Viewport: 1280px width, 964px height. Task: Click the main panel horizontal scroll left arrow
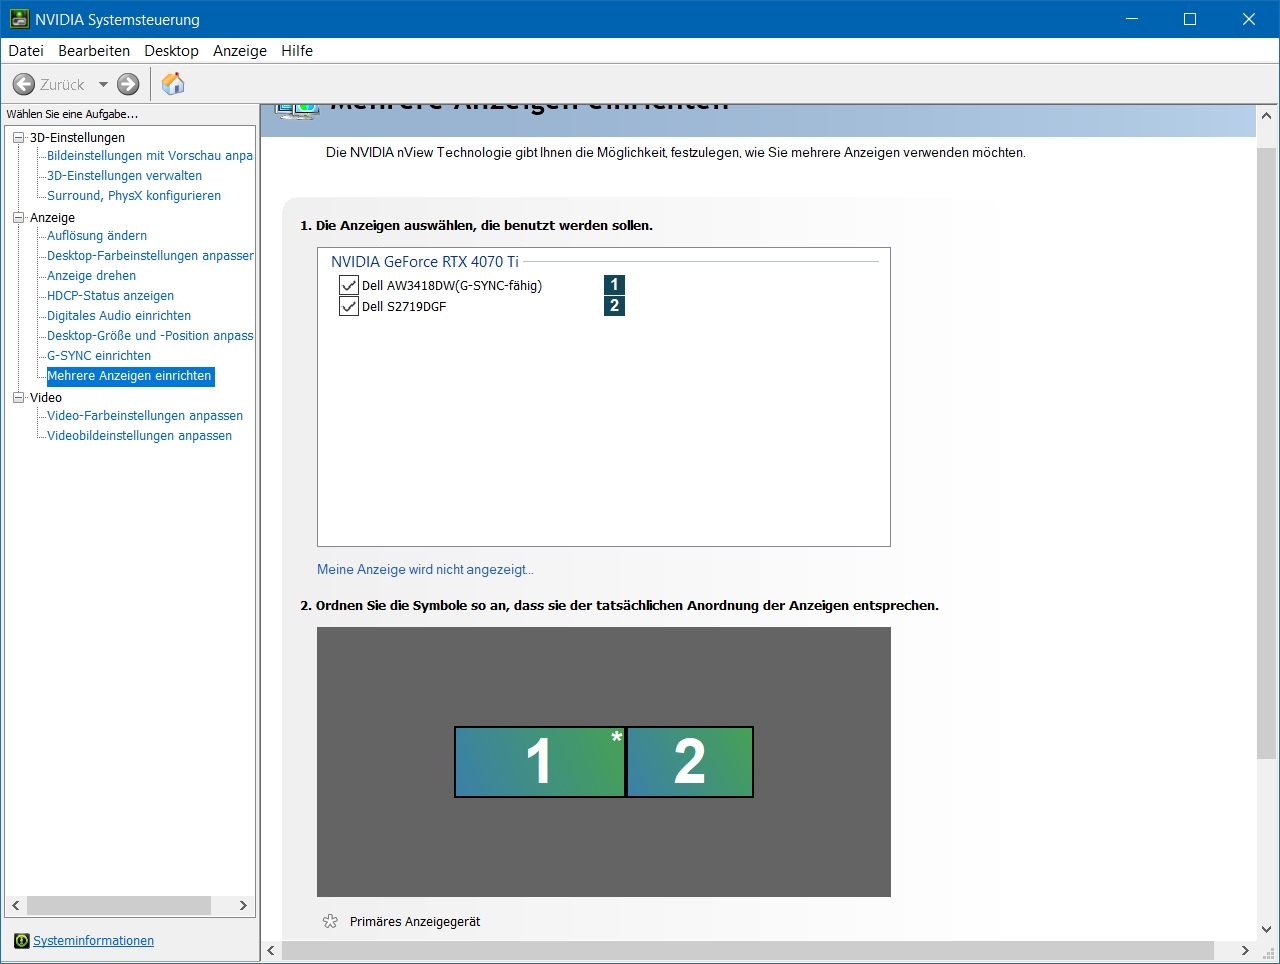pos(271,950)
